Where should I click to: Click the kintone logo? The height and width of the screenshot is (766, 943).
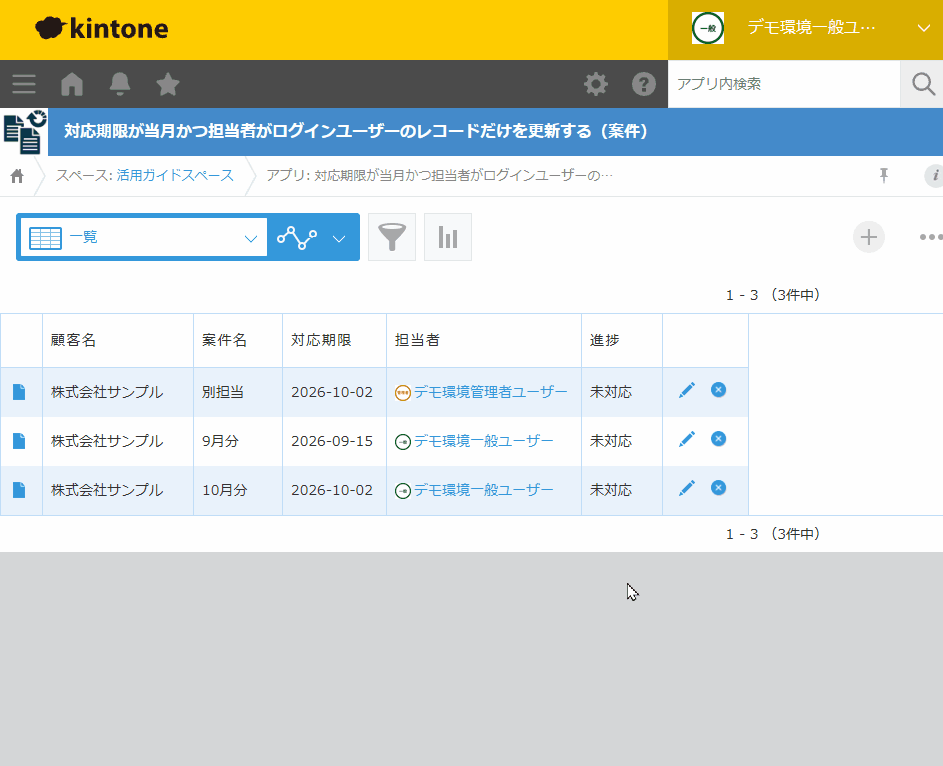tap(102, 28)
